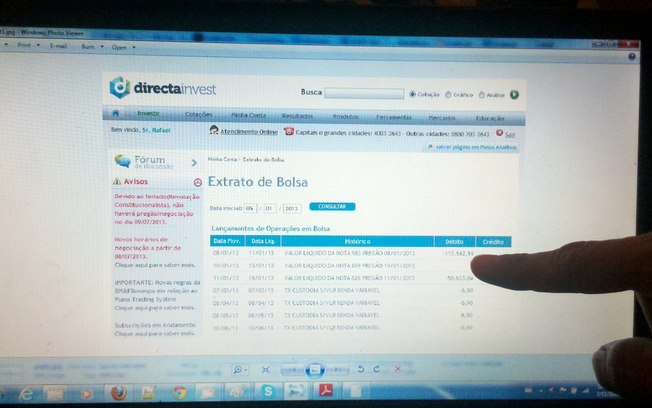This screenshot has width=652, height=408.
Task: Click the Atendimento Online link
Action: pos(249,132)
